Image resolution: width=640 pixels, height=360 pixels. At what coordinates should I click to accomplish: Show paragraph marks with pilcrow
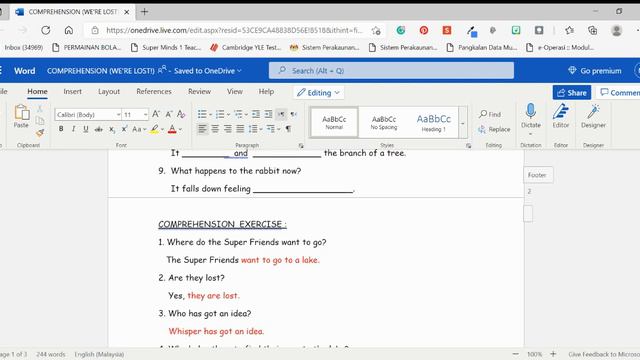288,129
